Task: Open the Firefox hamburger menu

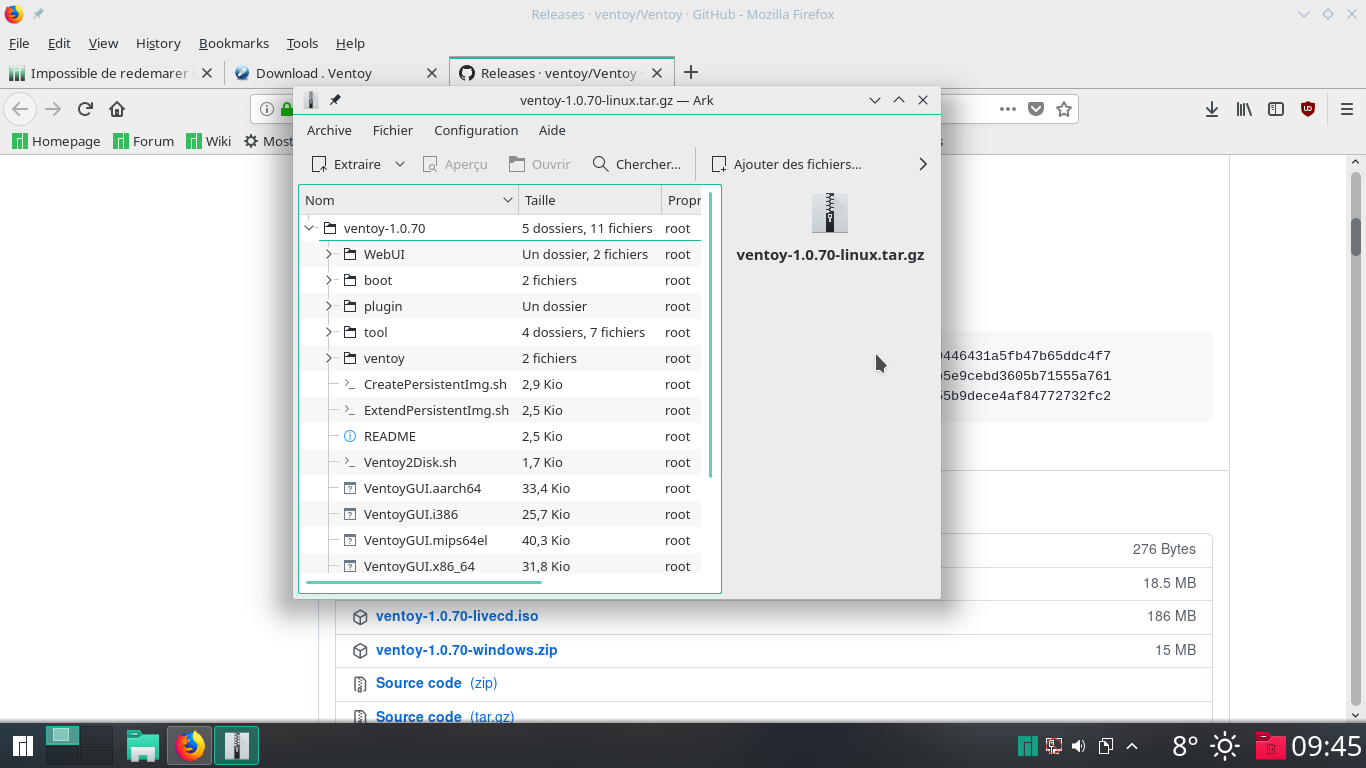Action: [x=1347, y=109]
